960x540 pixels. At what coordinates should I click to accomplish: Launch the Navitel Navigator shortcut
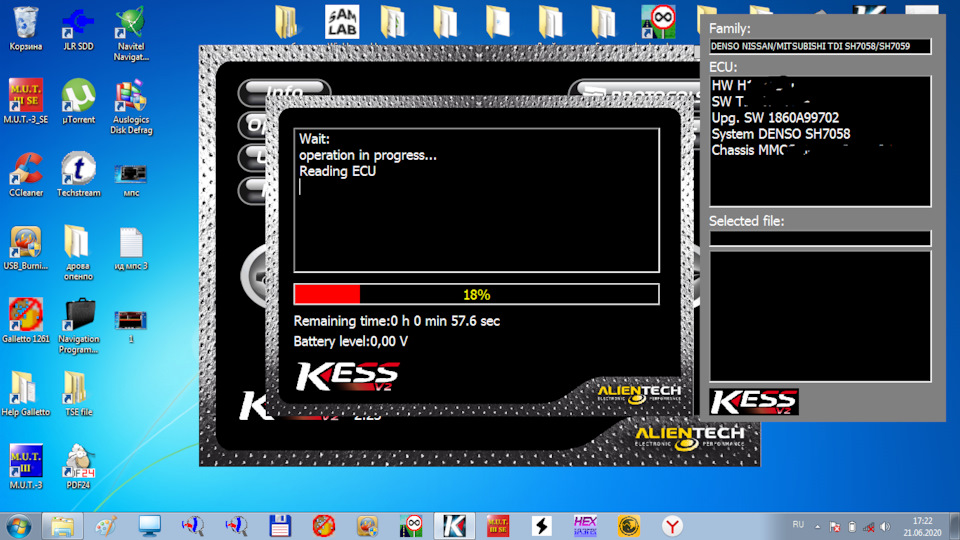[131, 34]
